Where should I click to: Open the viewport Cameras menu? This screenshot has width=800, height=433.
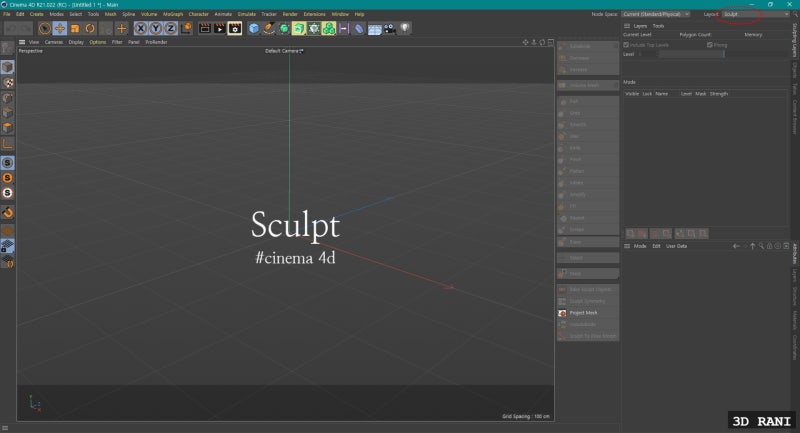(54, 42)
